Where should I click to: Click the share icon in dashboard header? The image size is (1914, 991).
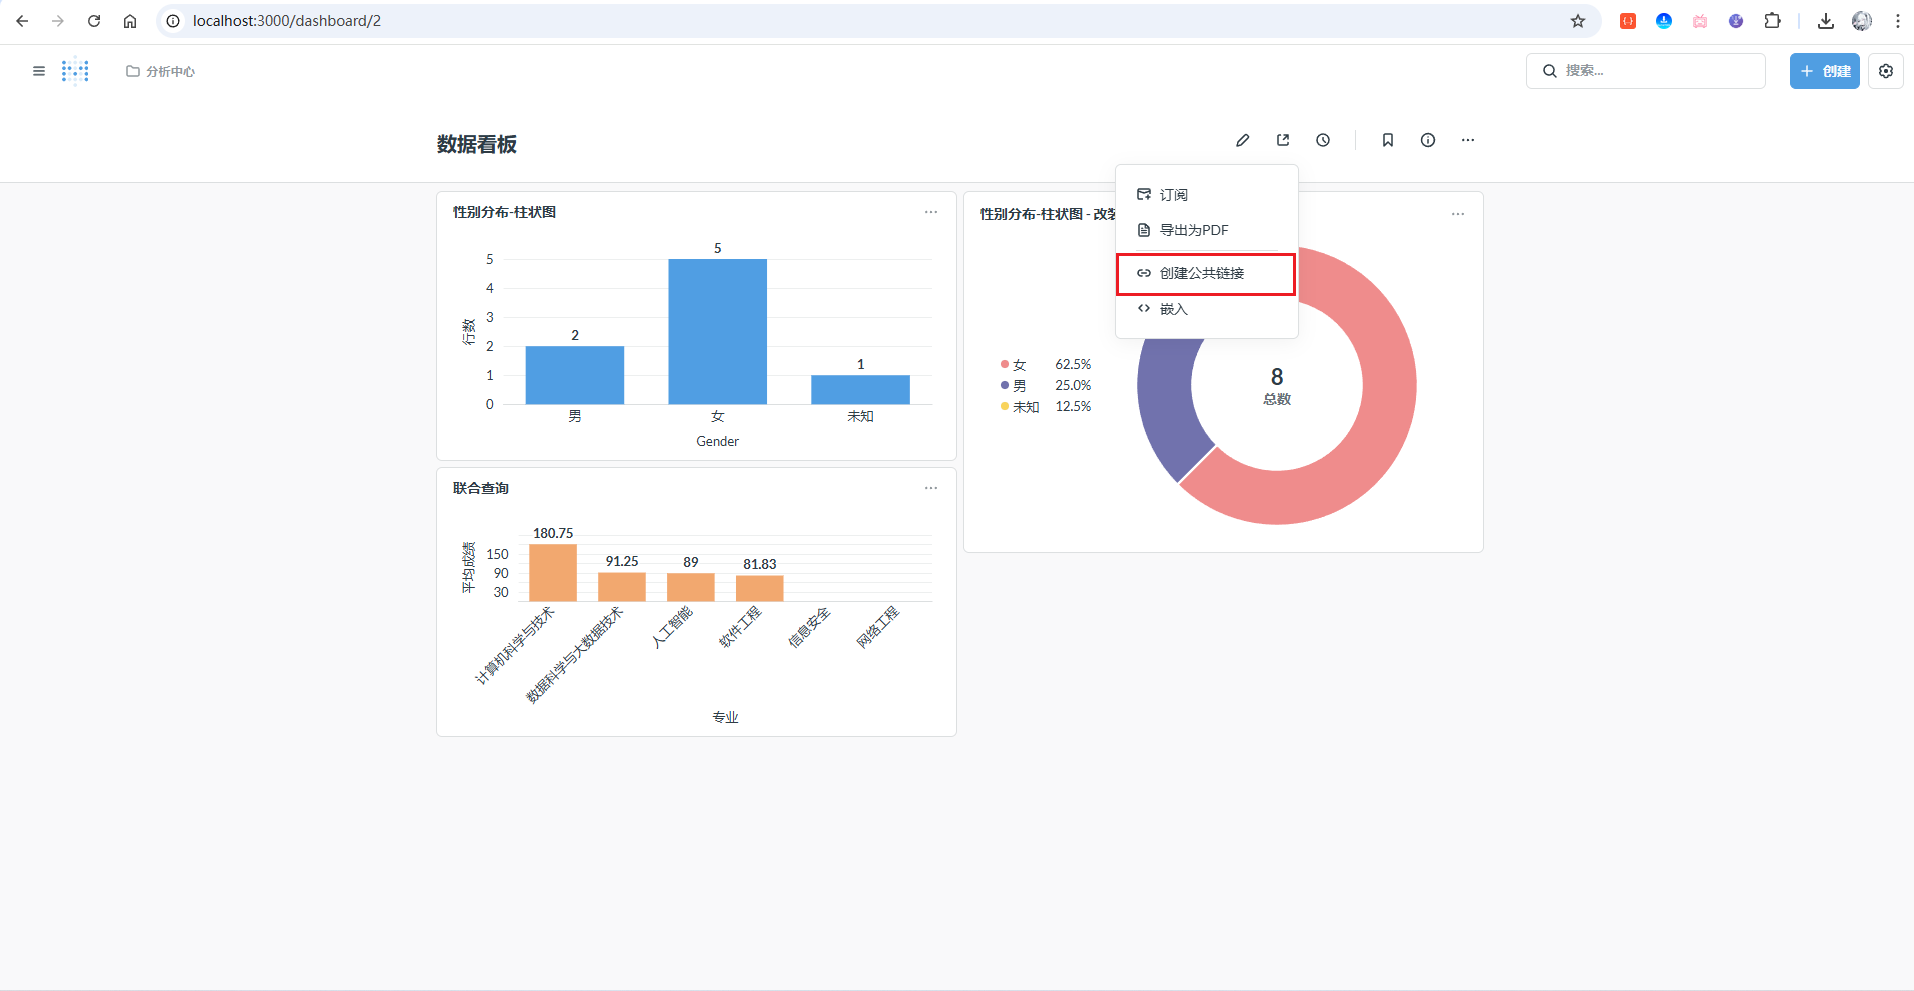1283,140
